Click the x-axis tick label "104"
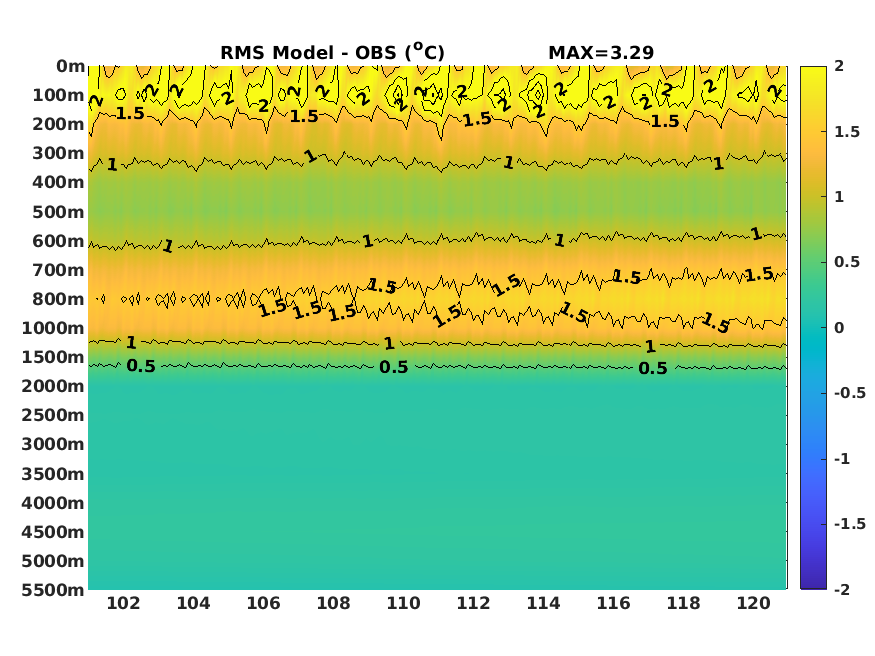875x656 pixels. pyautogui.click(x=193, y=603)
